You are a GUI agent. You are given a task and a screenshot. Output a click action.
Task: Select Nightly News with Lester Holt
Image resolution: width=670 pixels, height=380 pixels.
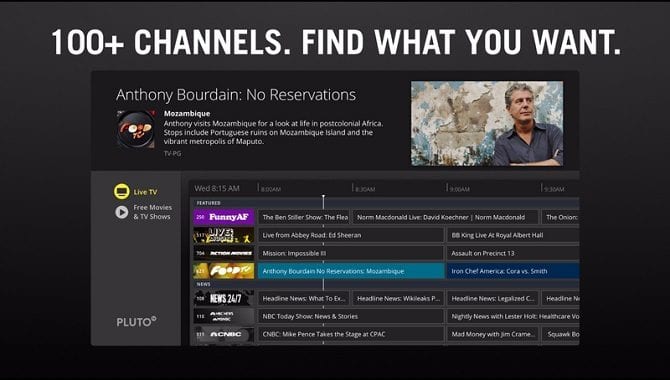(513, 316)
